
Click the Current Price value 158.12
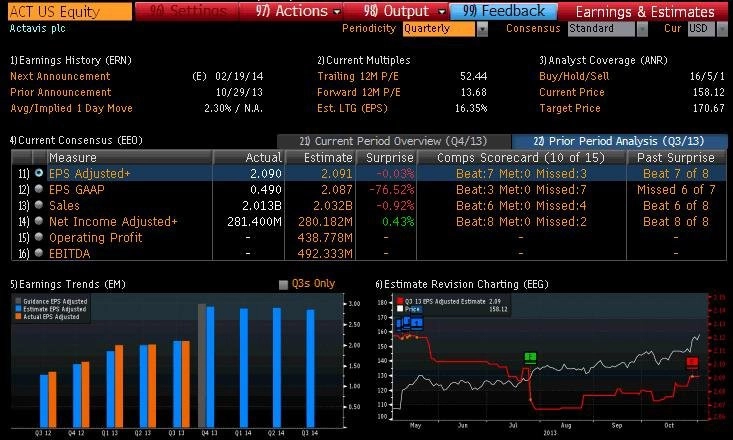709,92
